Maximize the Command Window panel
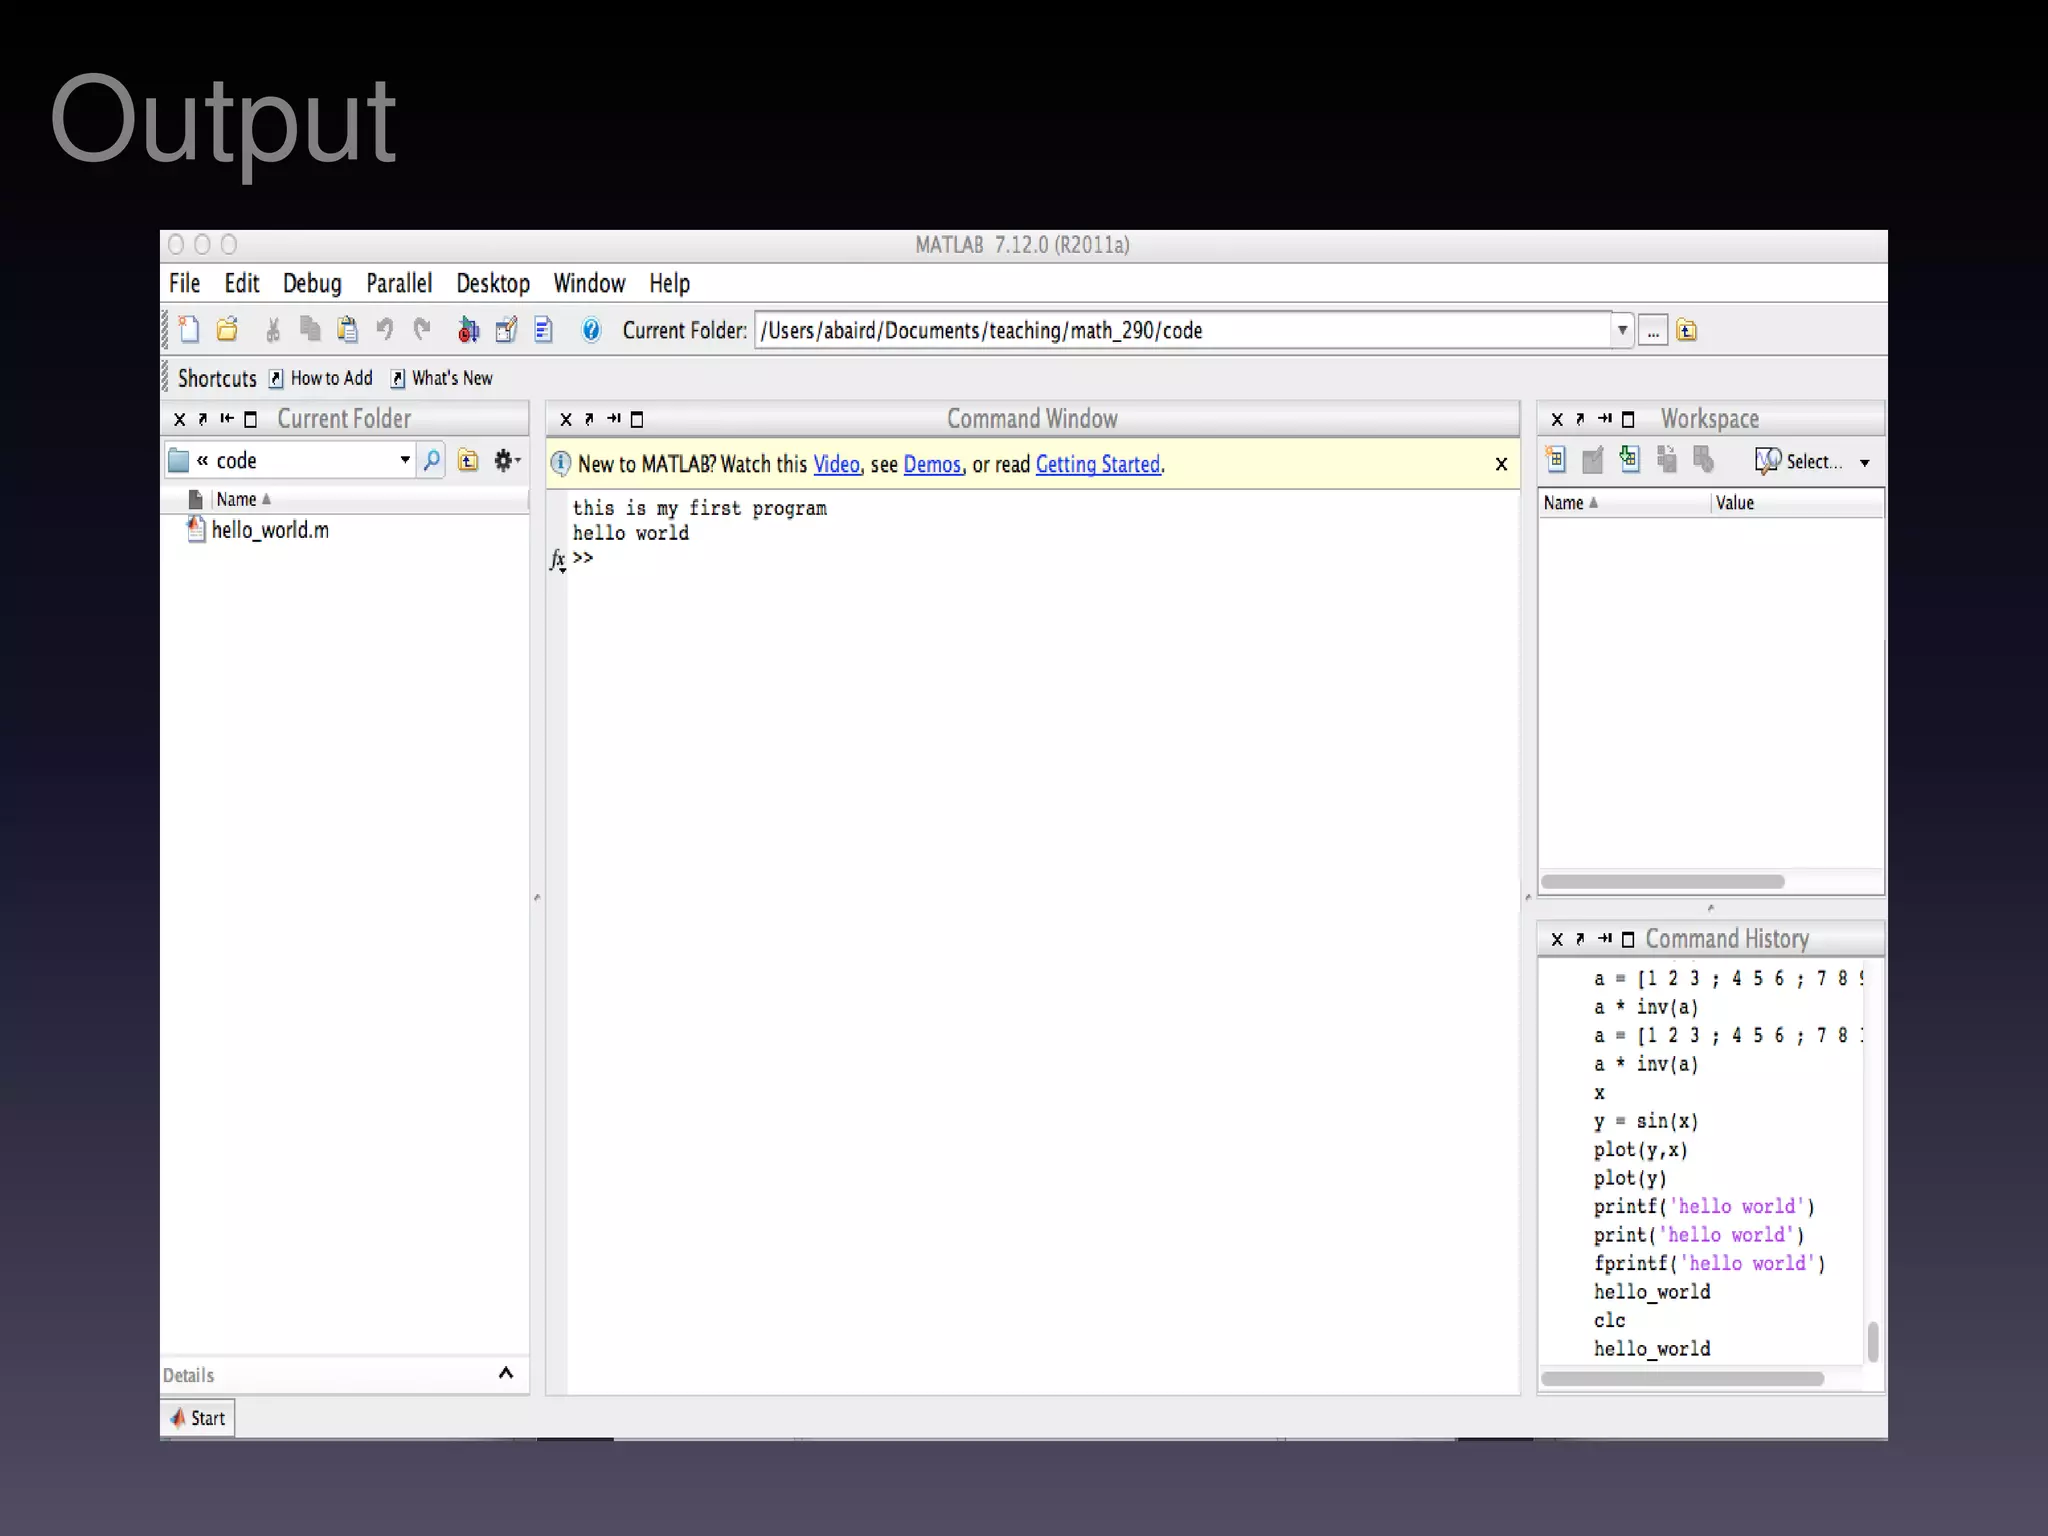The height and width of the screenshot is (1536, 2048). (637, 419)
